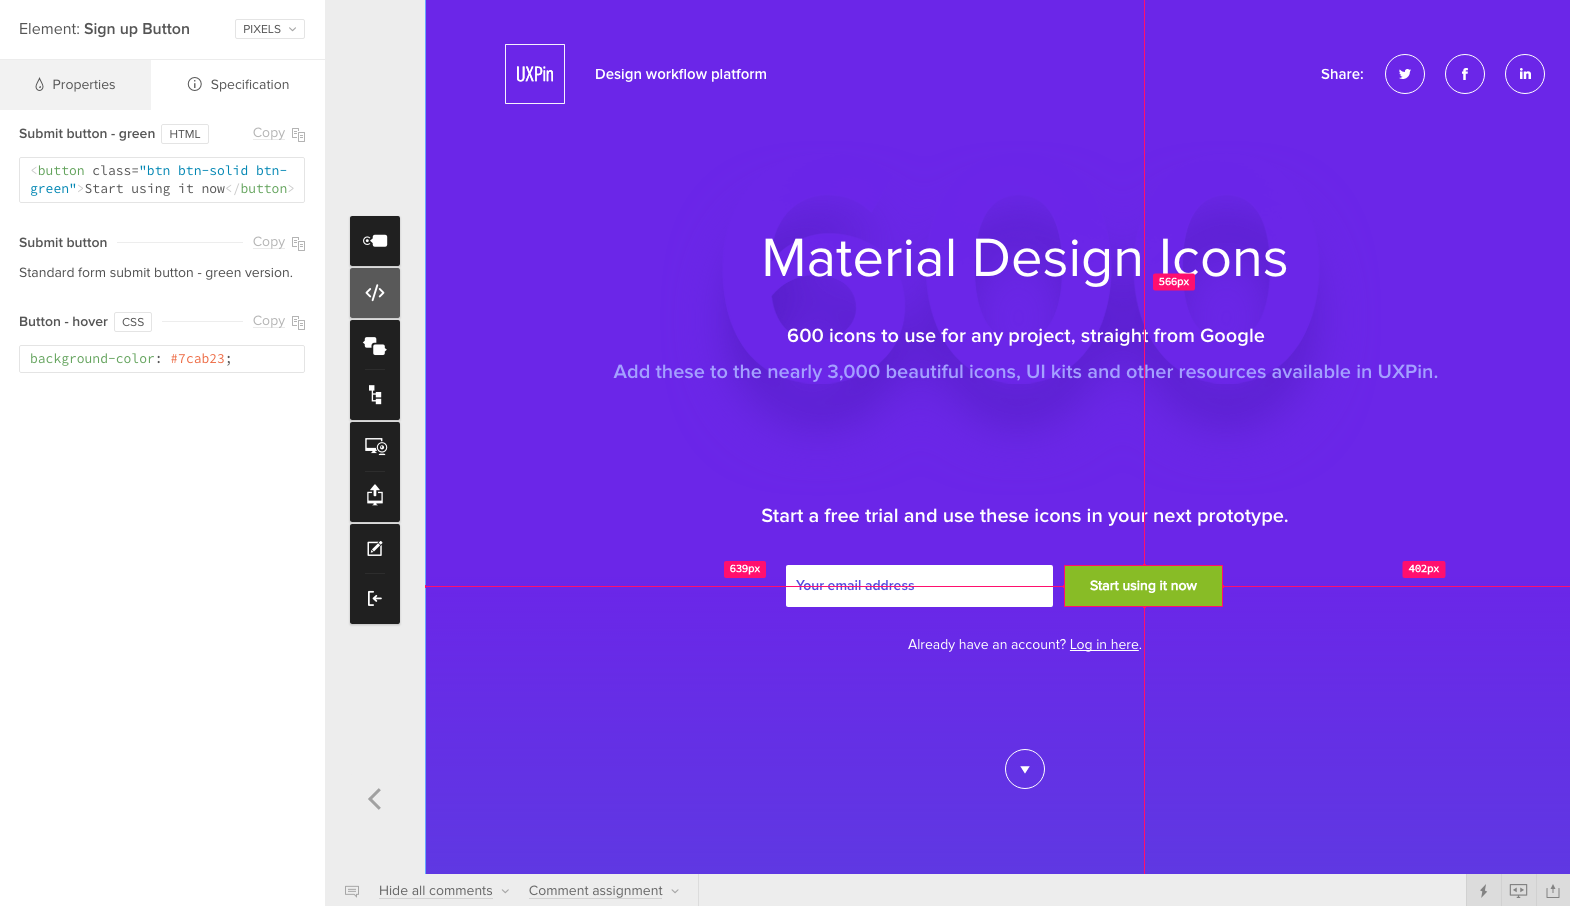Click the lightning bolt icon in bottom bar
This screenshot has width=1570, height=906.
(1484, 891)
